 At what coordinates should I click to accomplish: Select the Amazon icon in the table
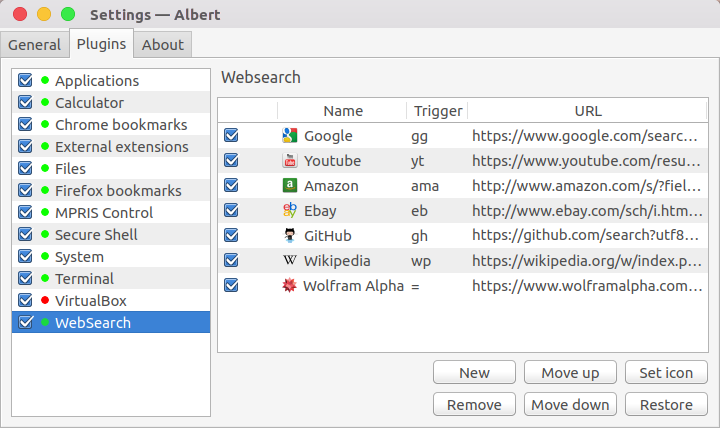point(289,186)
